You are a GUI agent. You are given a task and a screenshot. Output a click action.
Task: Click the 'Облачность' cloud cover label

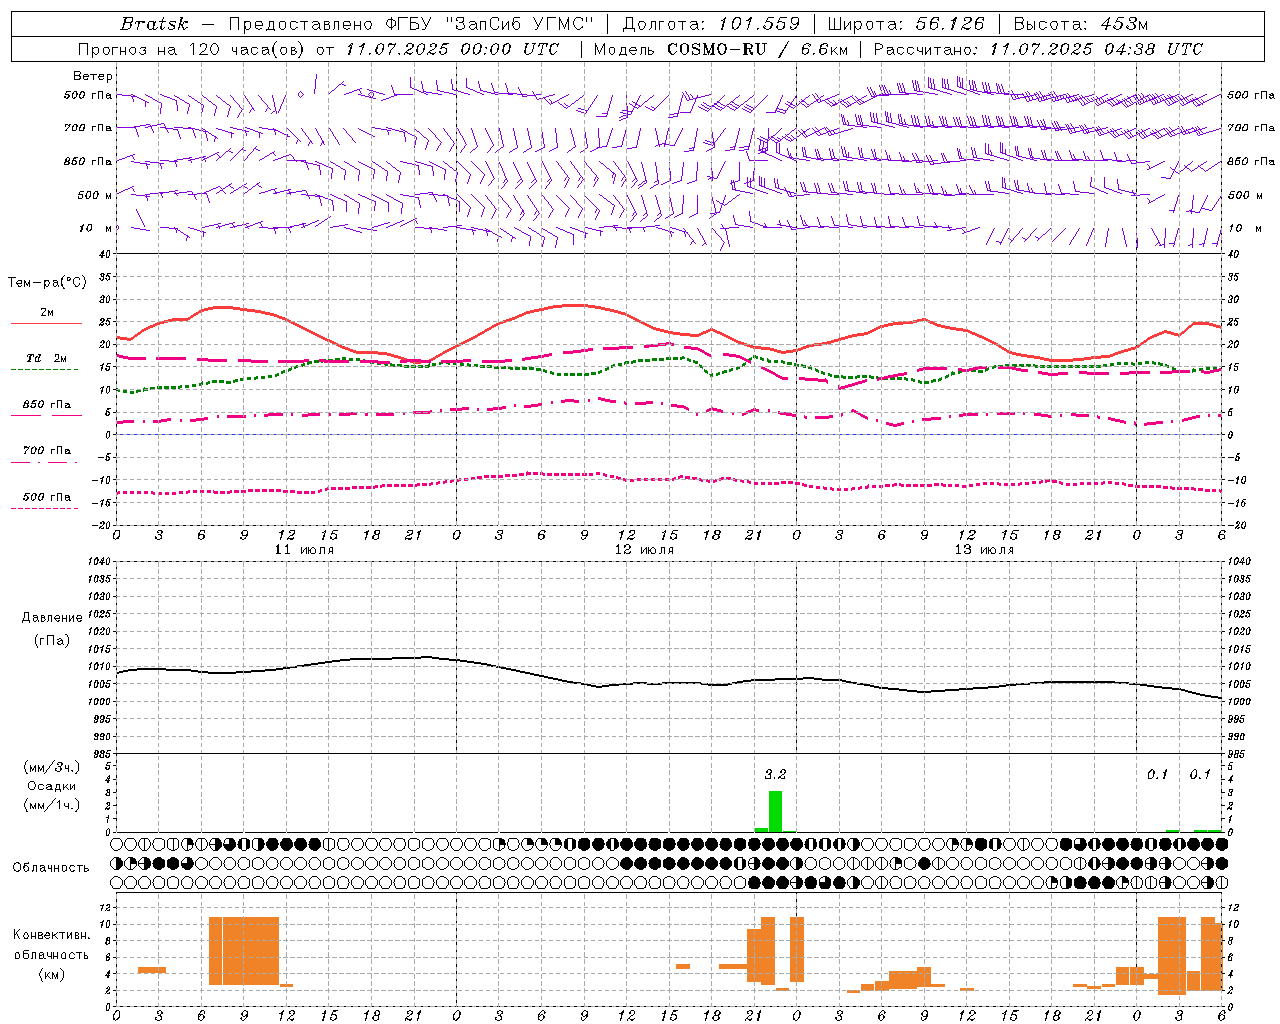51,867
